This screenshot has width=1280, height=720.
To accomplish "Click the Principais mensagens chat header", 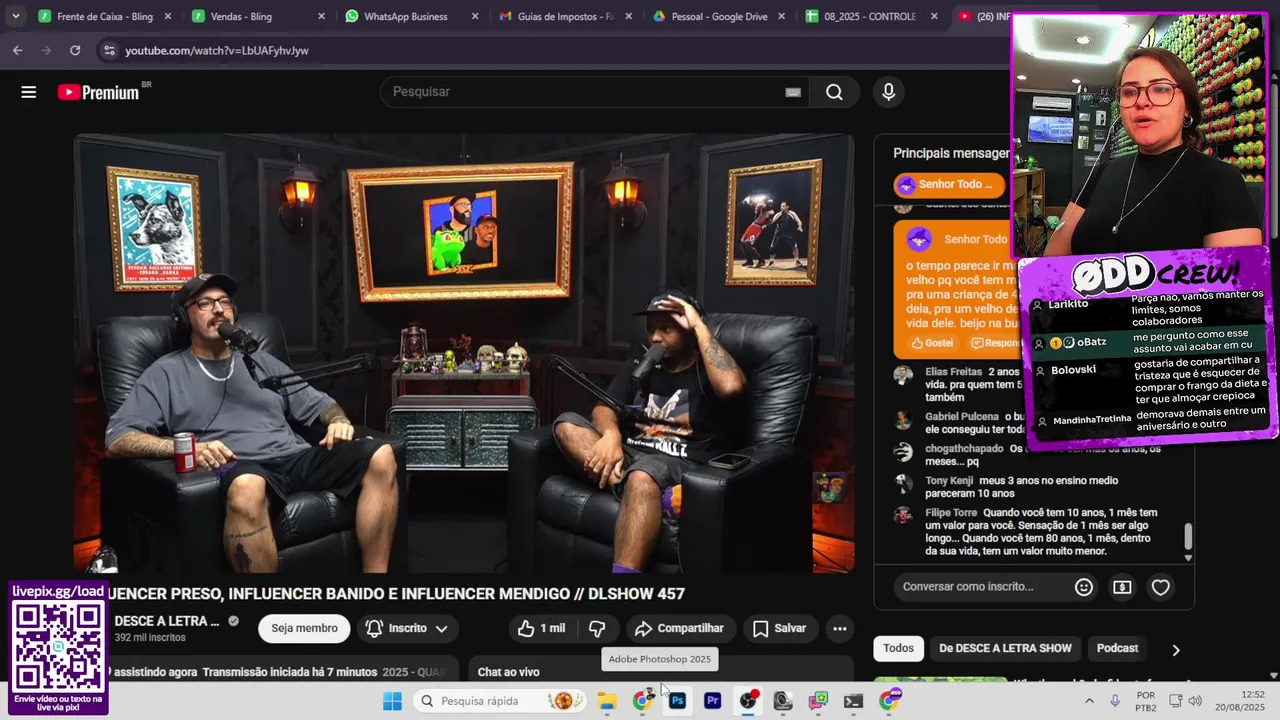I will point(952,153).
